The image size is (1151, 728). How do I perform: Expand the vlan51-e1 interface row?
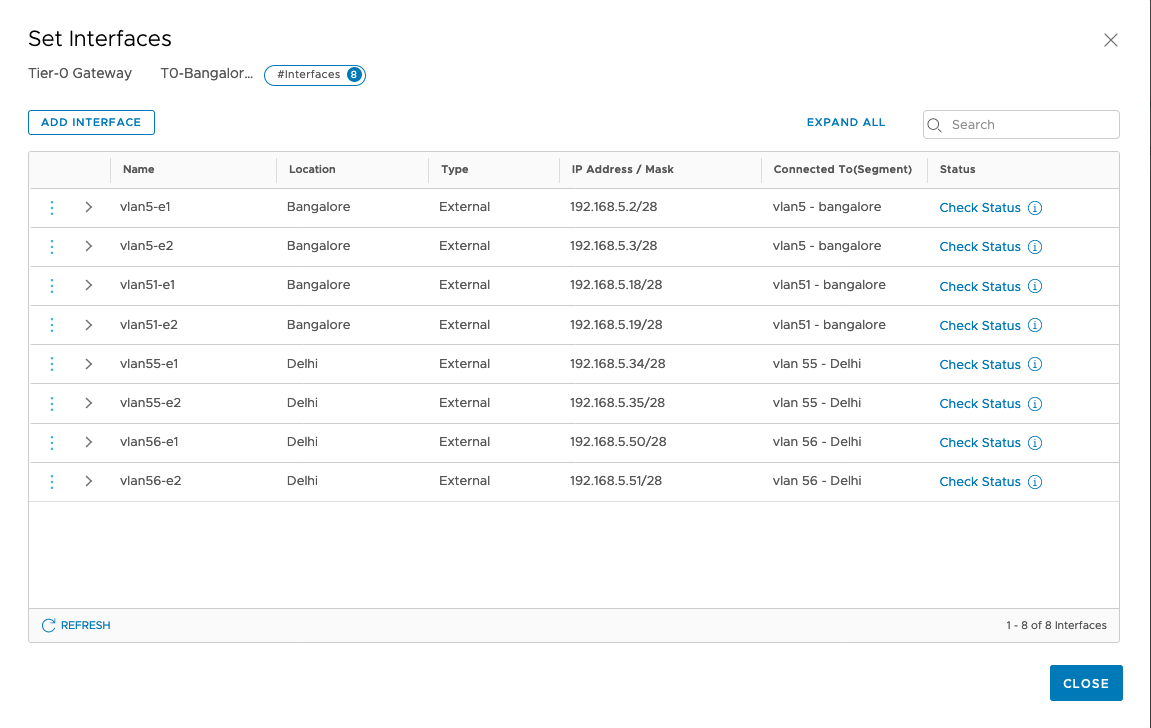coord(88,285)
